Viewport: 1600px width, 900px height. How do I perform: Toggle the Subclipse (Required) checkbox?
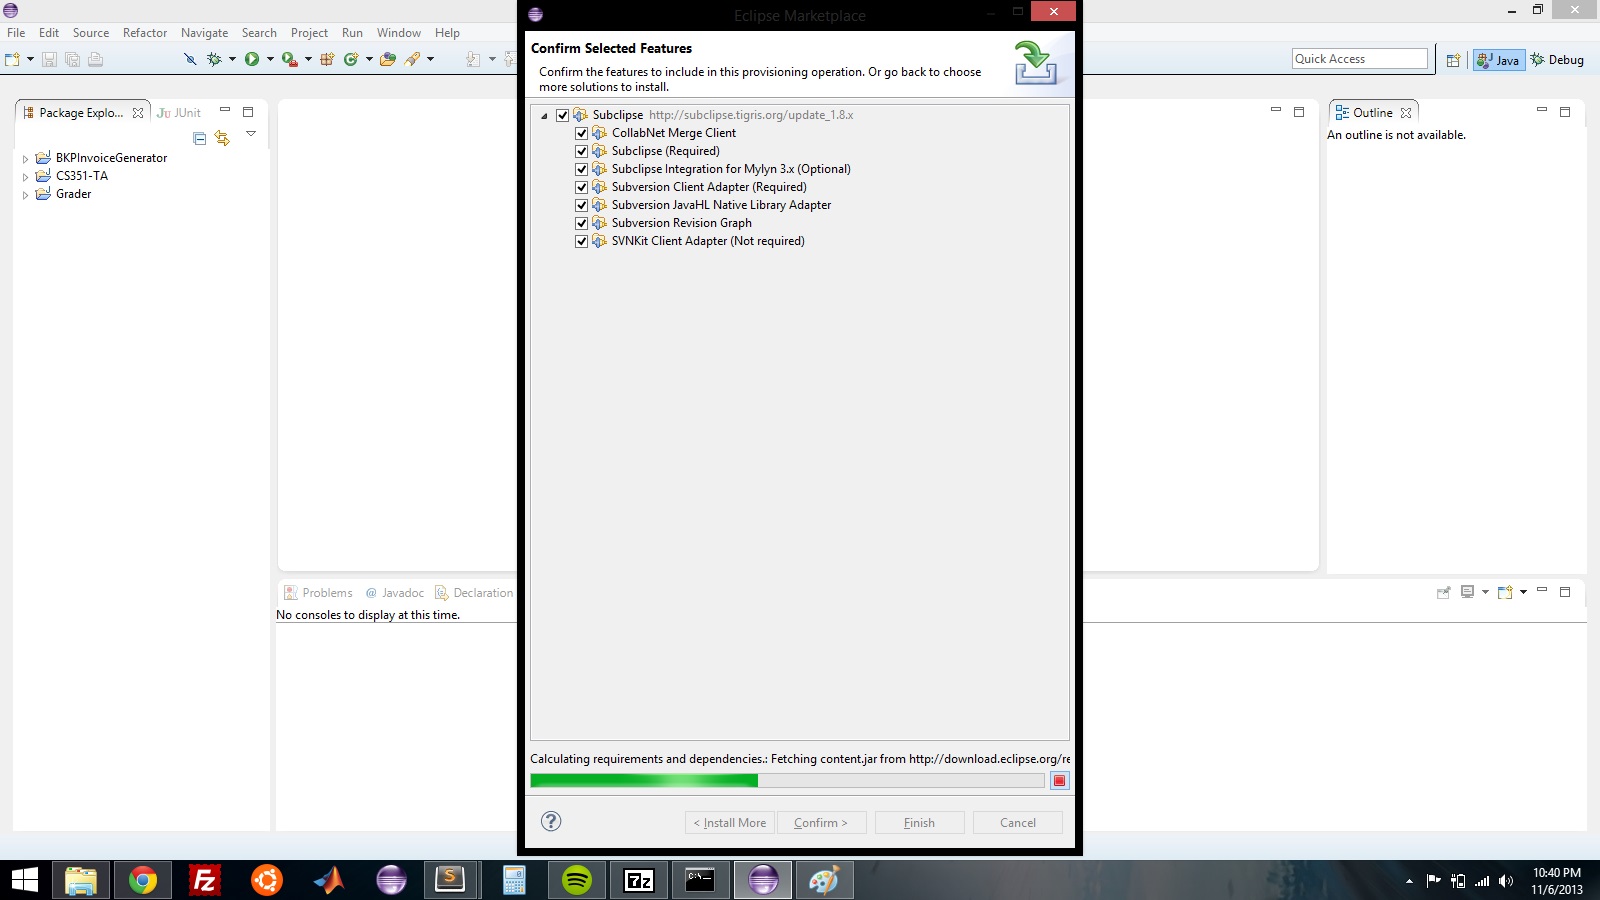[581, 151]
